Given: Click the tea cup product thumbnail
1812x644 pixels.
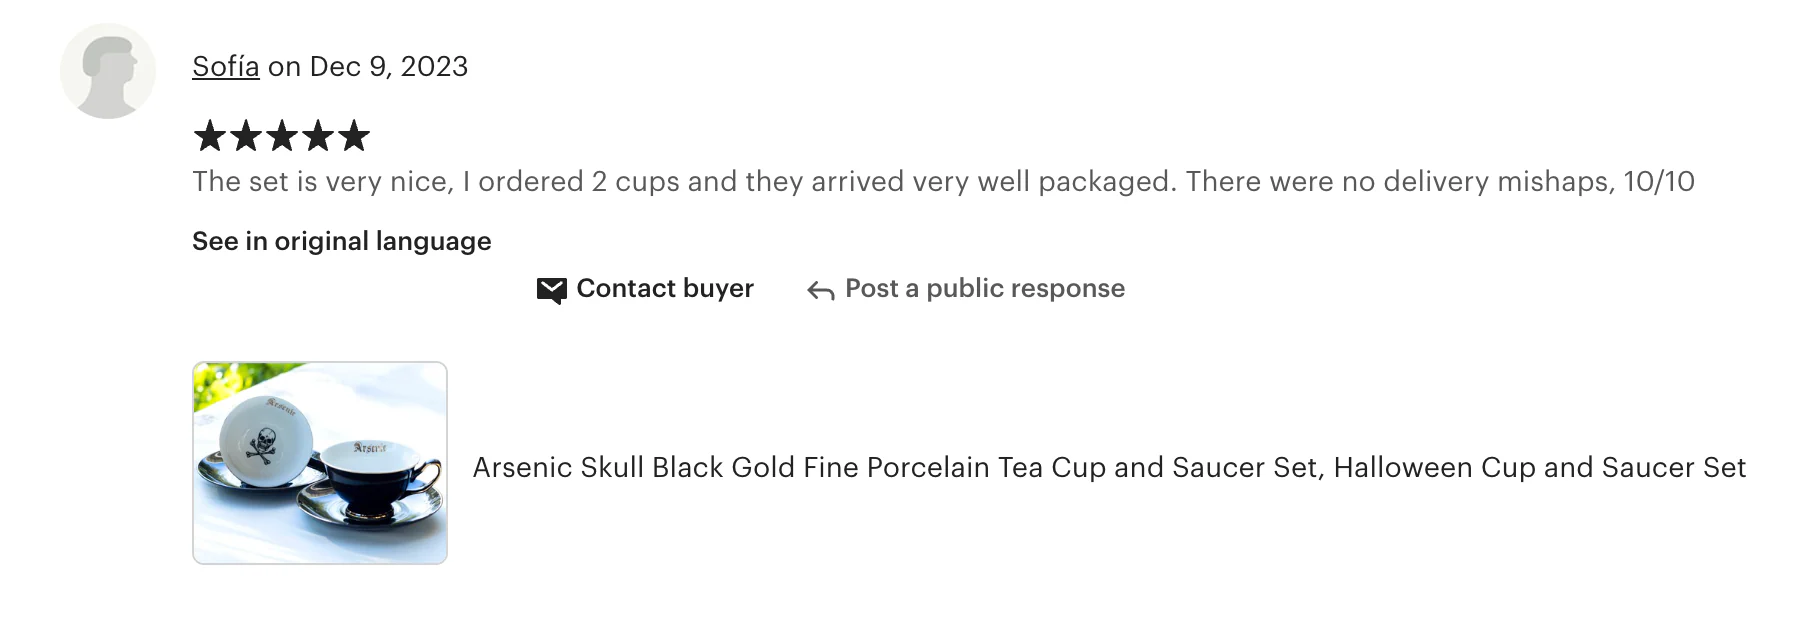Looking at the screenshot, I should pyautogui.click(x=320, y=463).
